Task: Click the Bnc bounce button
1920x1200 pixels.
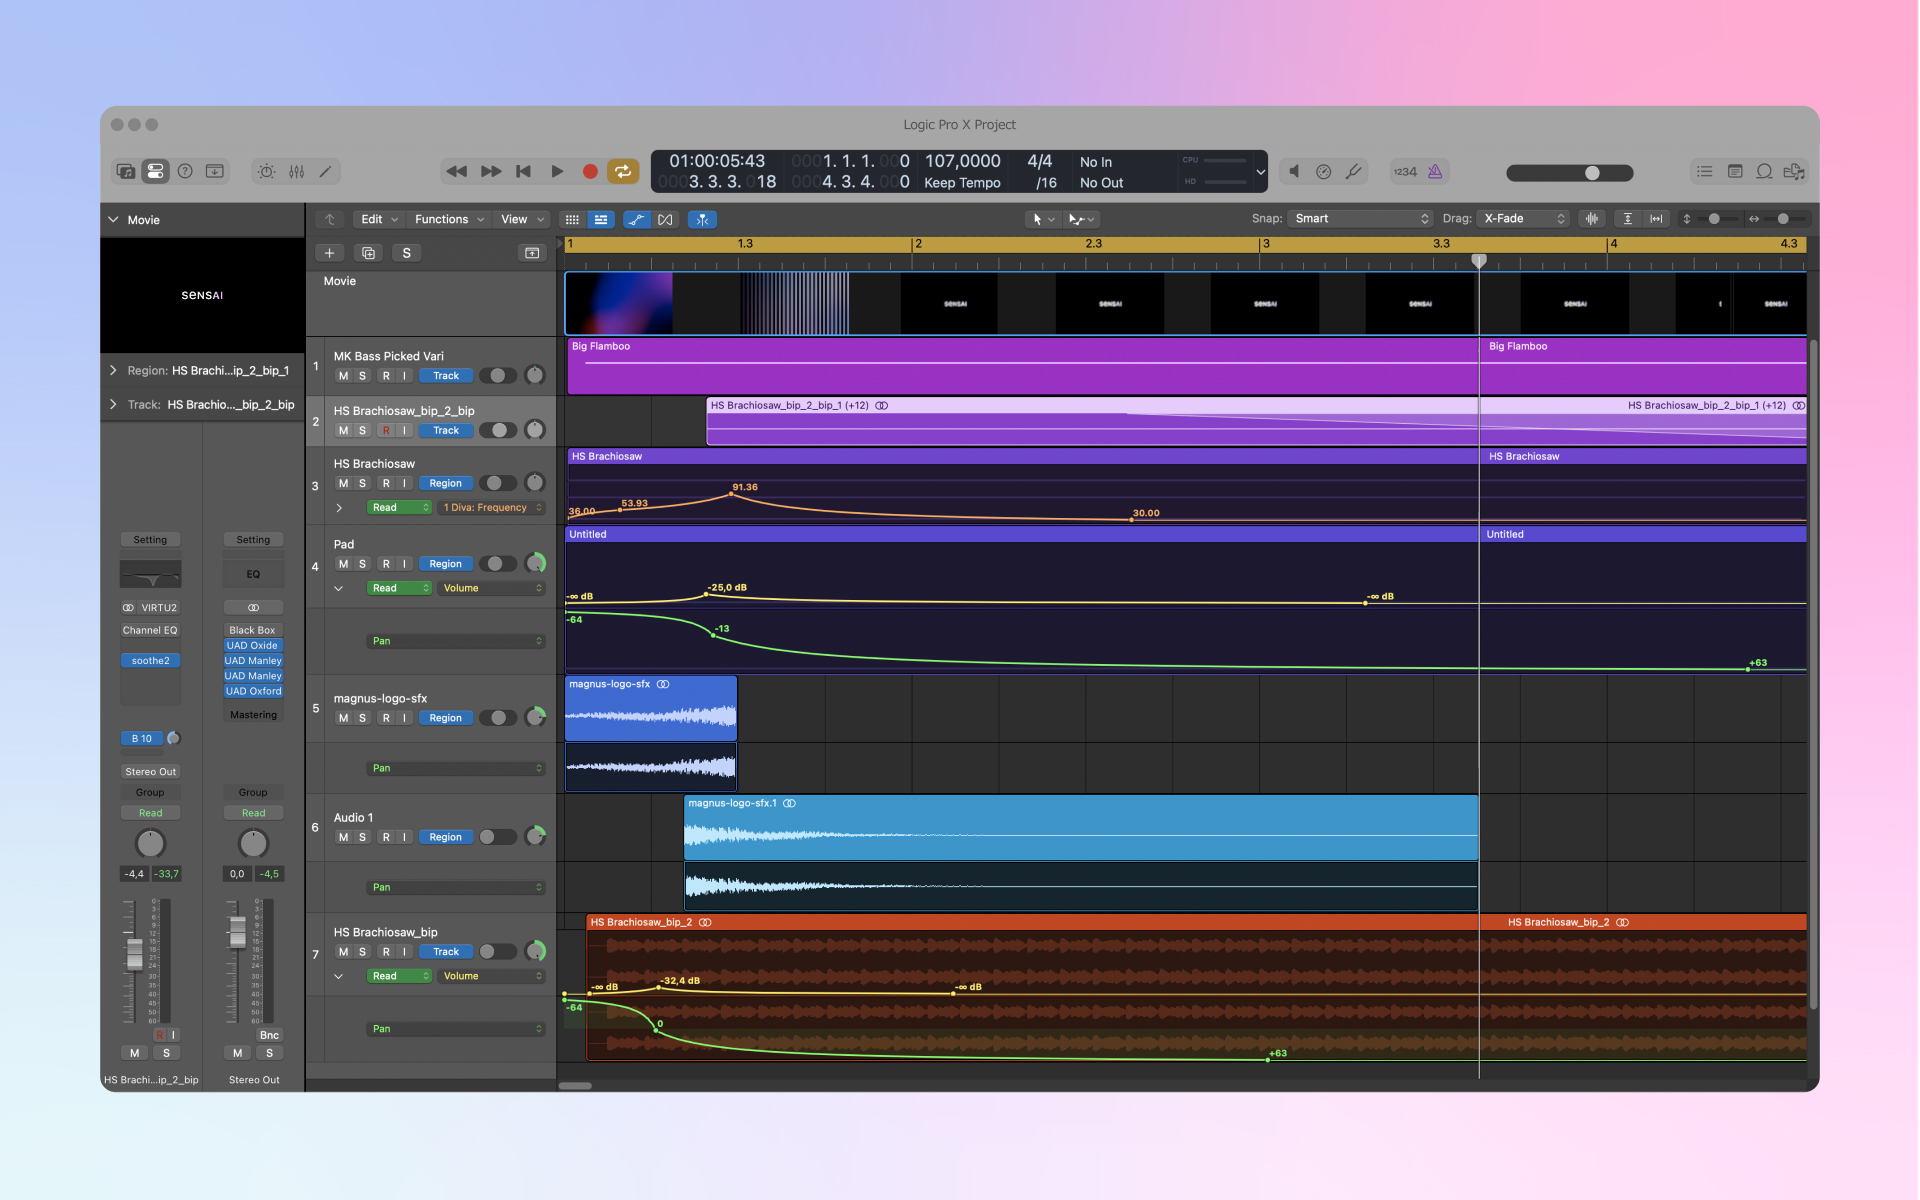Action: click(269, 1036)
